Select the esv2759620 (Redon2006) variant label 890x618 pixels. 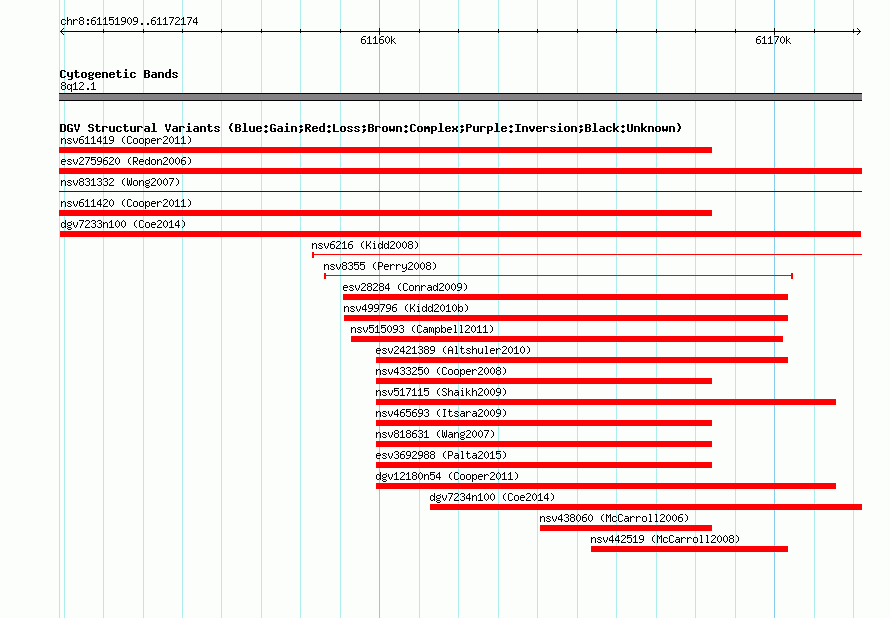click(126, 161)
